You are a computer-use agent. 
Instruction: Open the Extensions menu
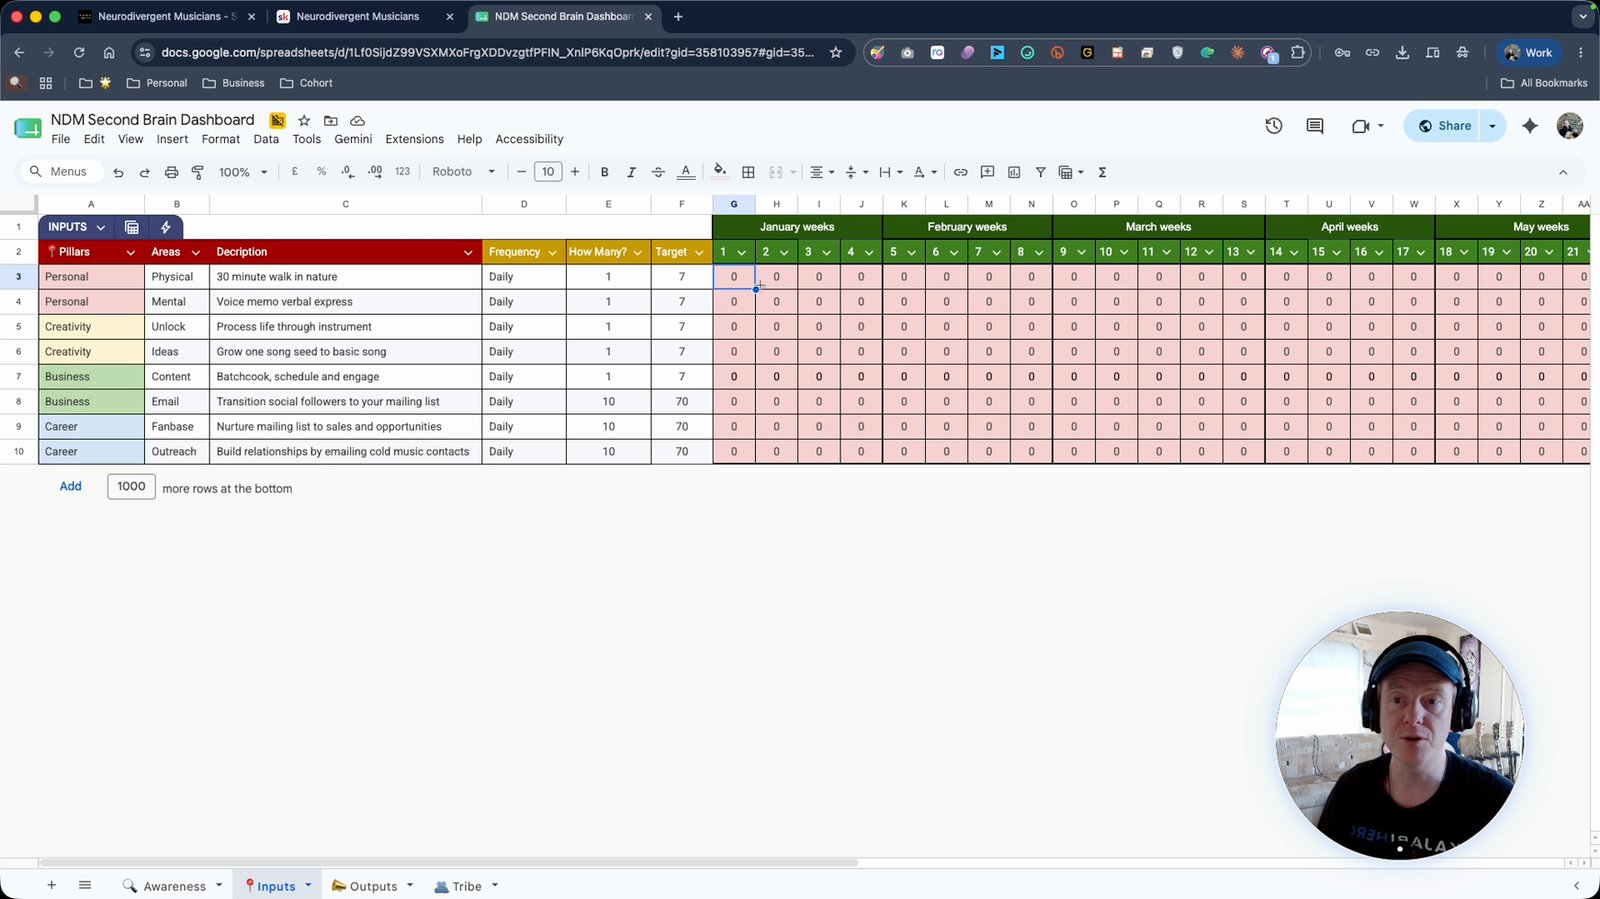pos(414,139)
